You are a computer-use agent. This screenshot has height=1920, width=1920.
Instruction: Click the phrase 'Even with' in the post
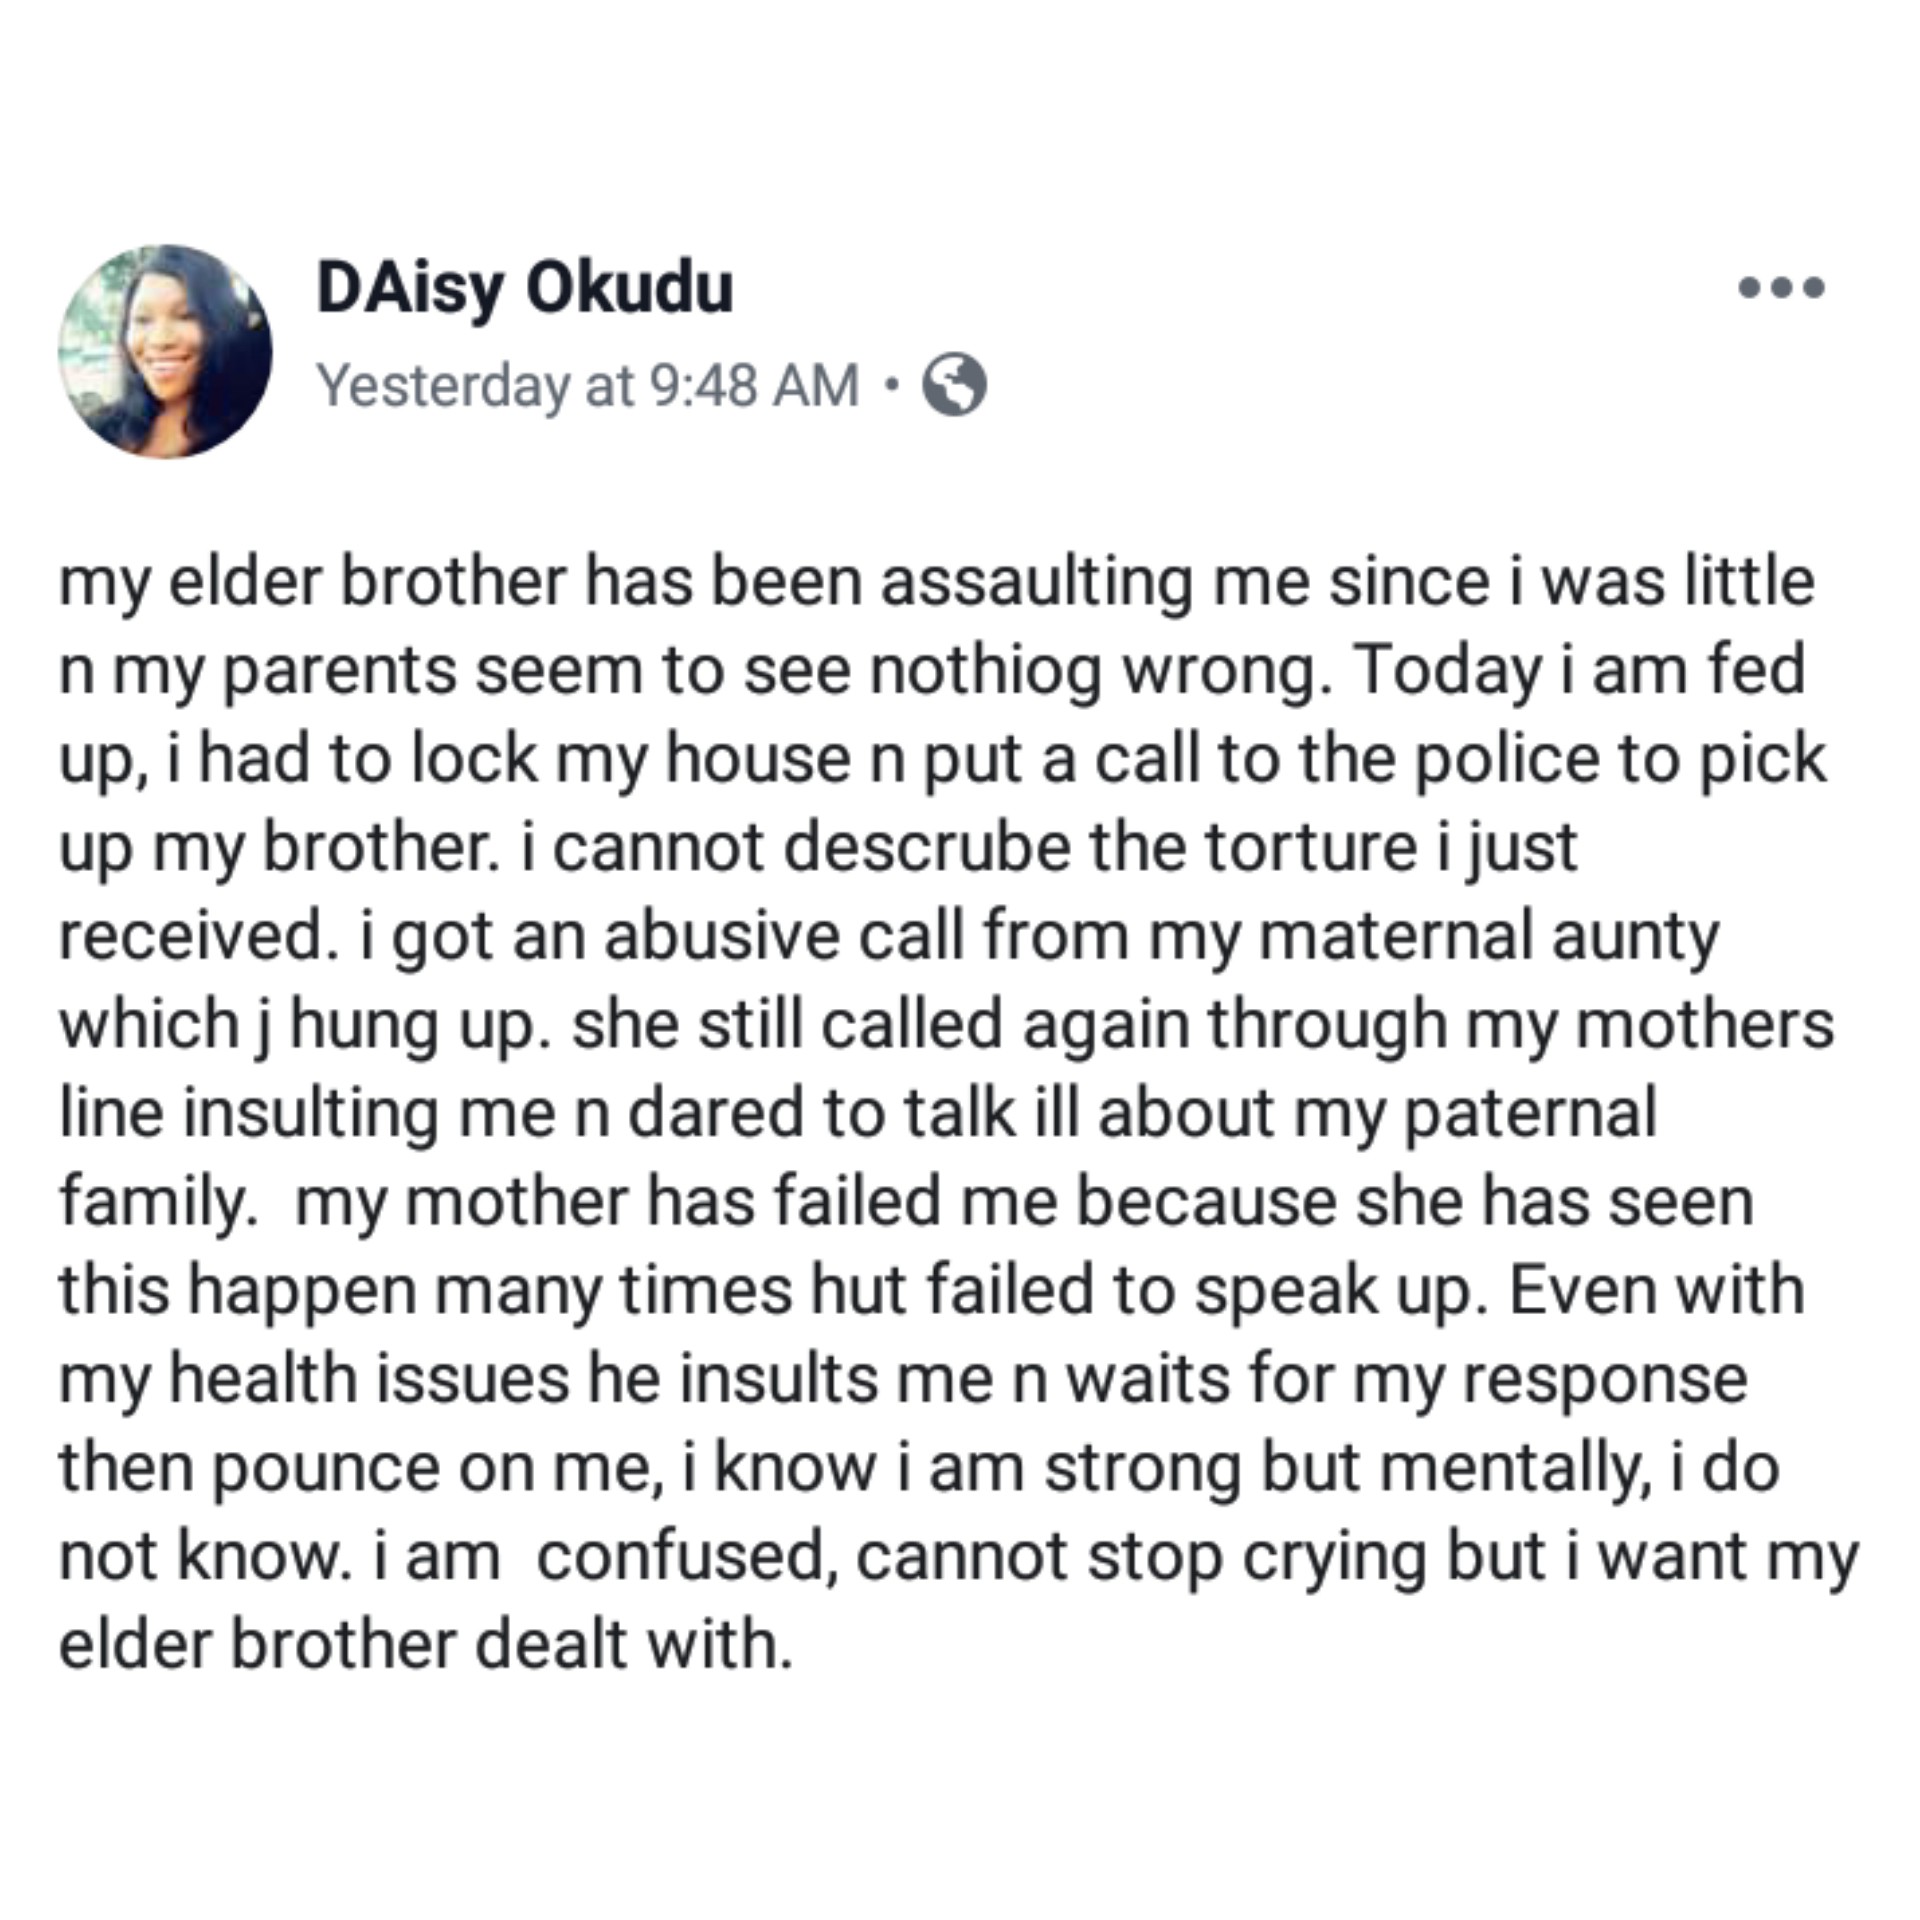pos(1656,1290)
